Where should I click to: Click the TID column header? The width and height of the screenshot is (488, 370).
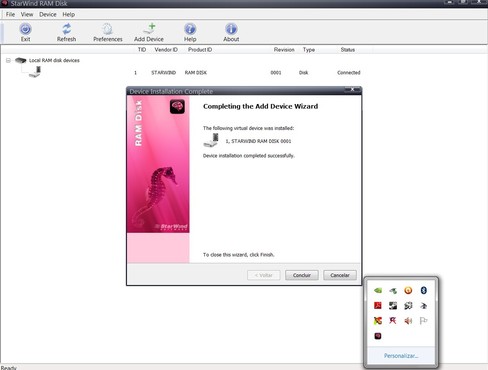142,50
